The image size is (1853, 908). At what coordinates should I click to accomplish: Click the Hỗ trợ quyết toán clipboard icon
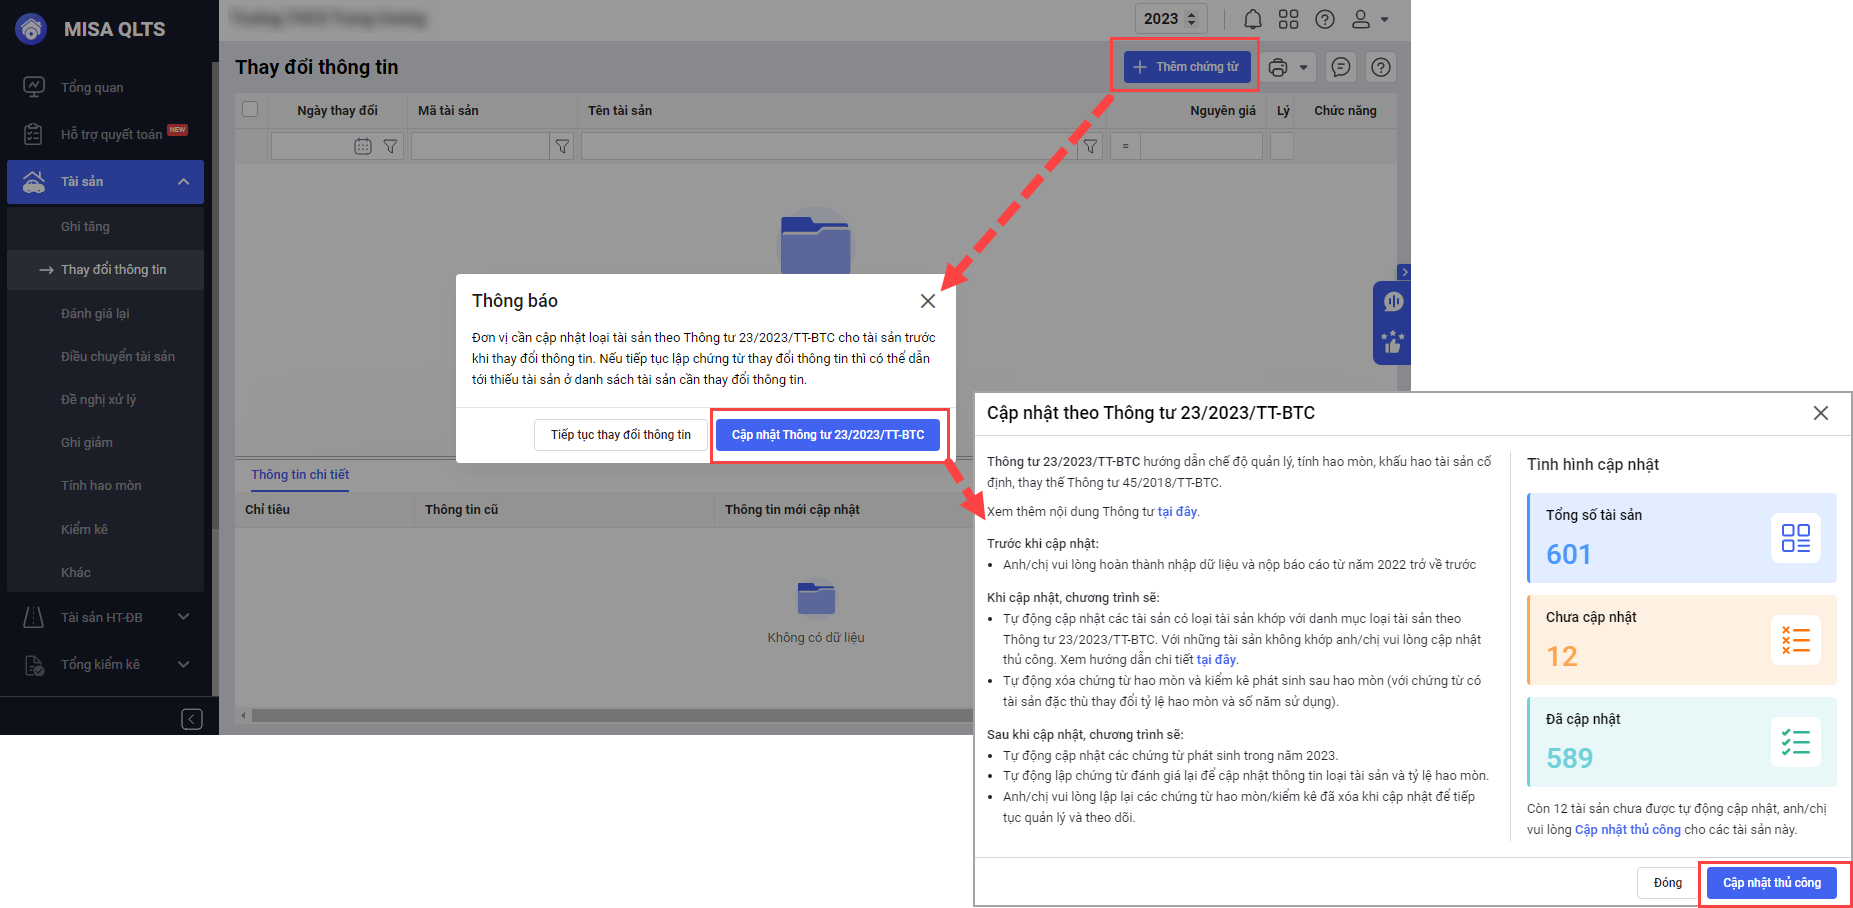point(34,134)
